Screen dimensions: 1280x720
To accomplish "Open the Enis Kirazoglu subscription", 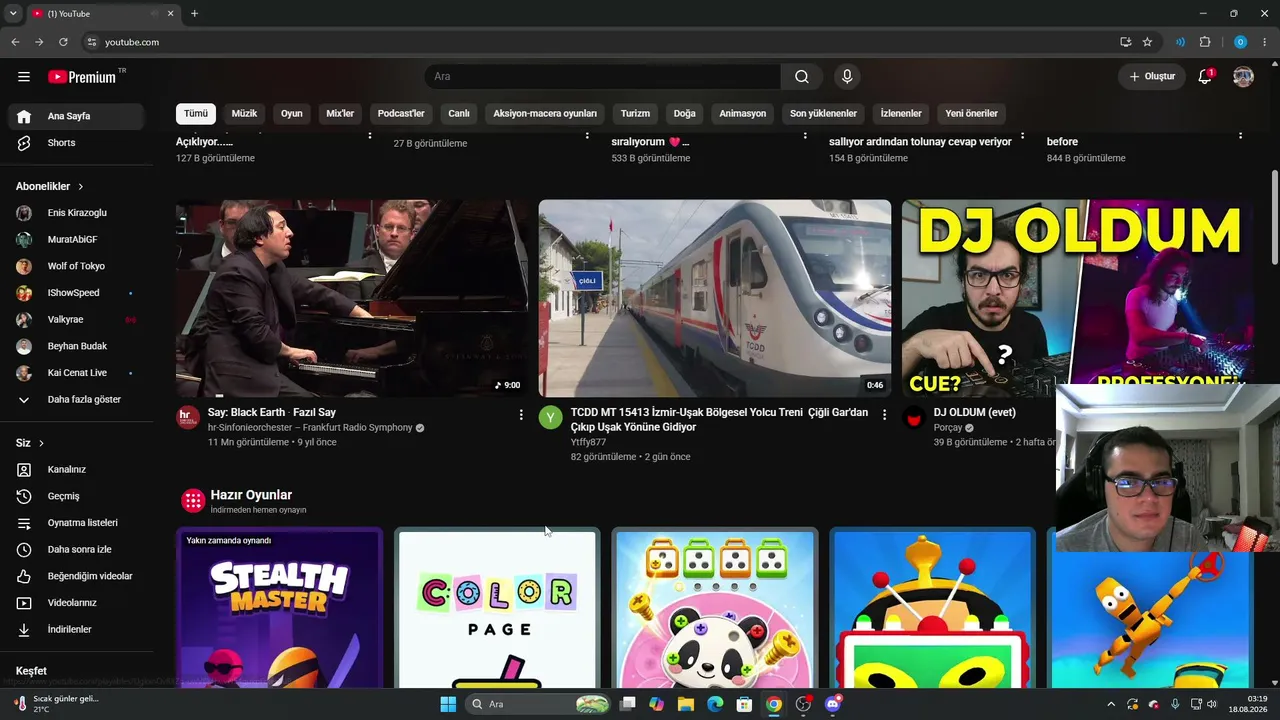I will click(x=76, y=213).
